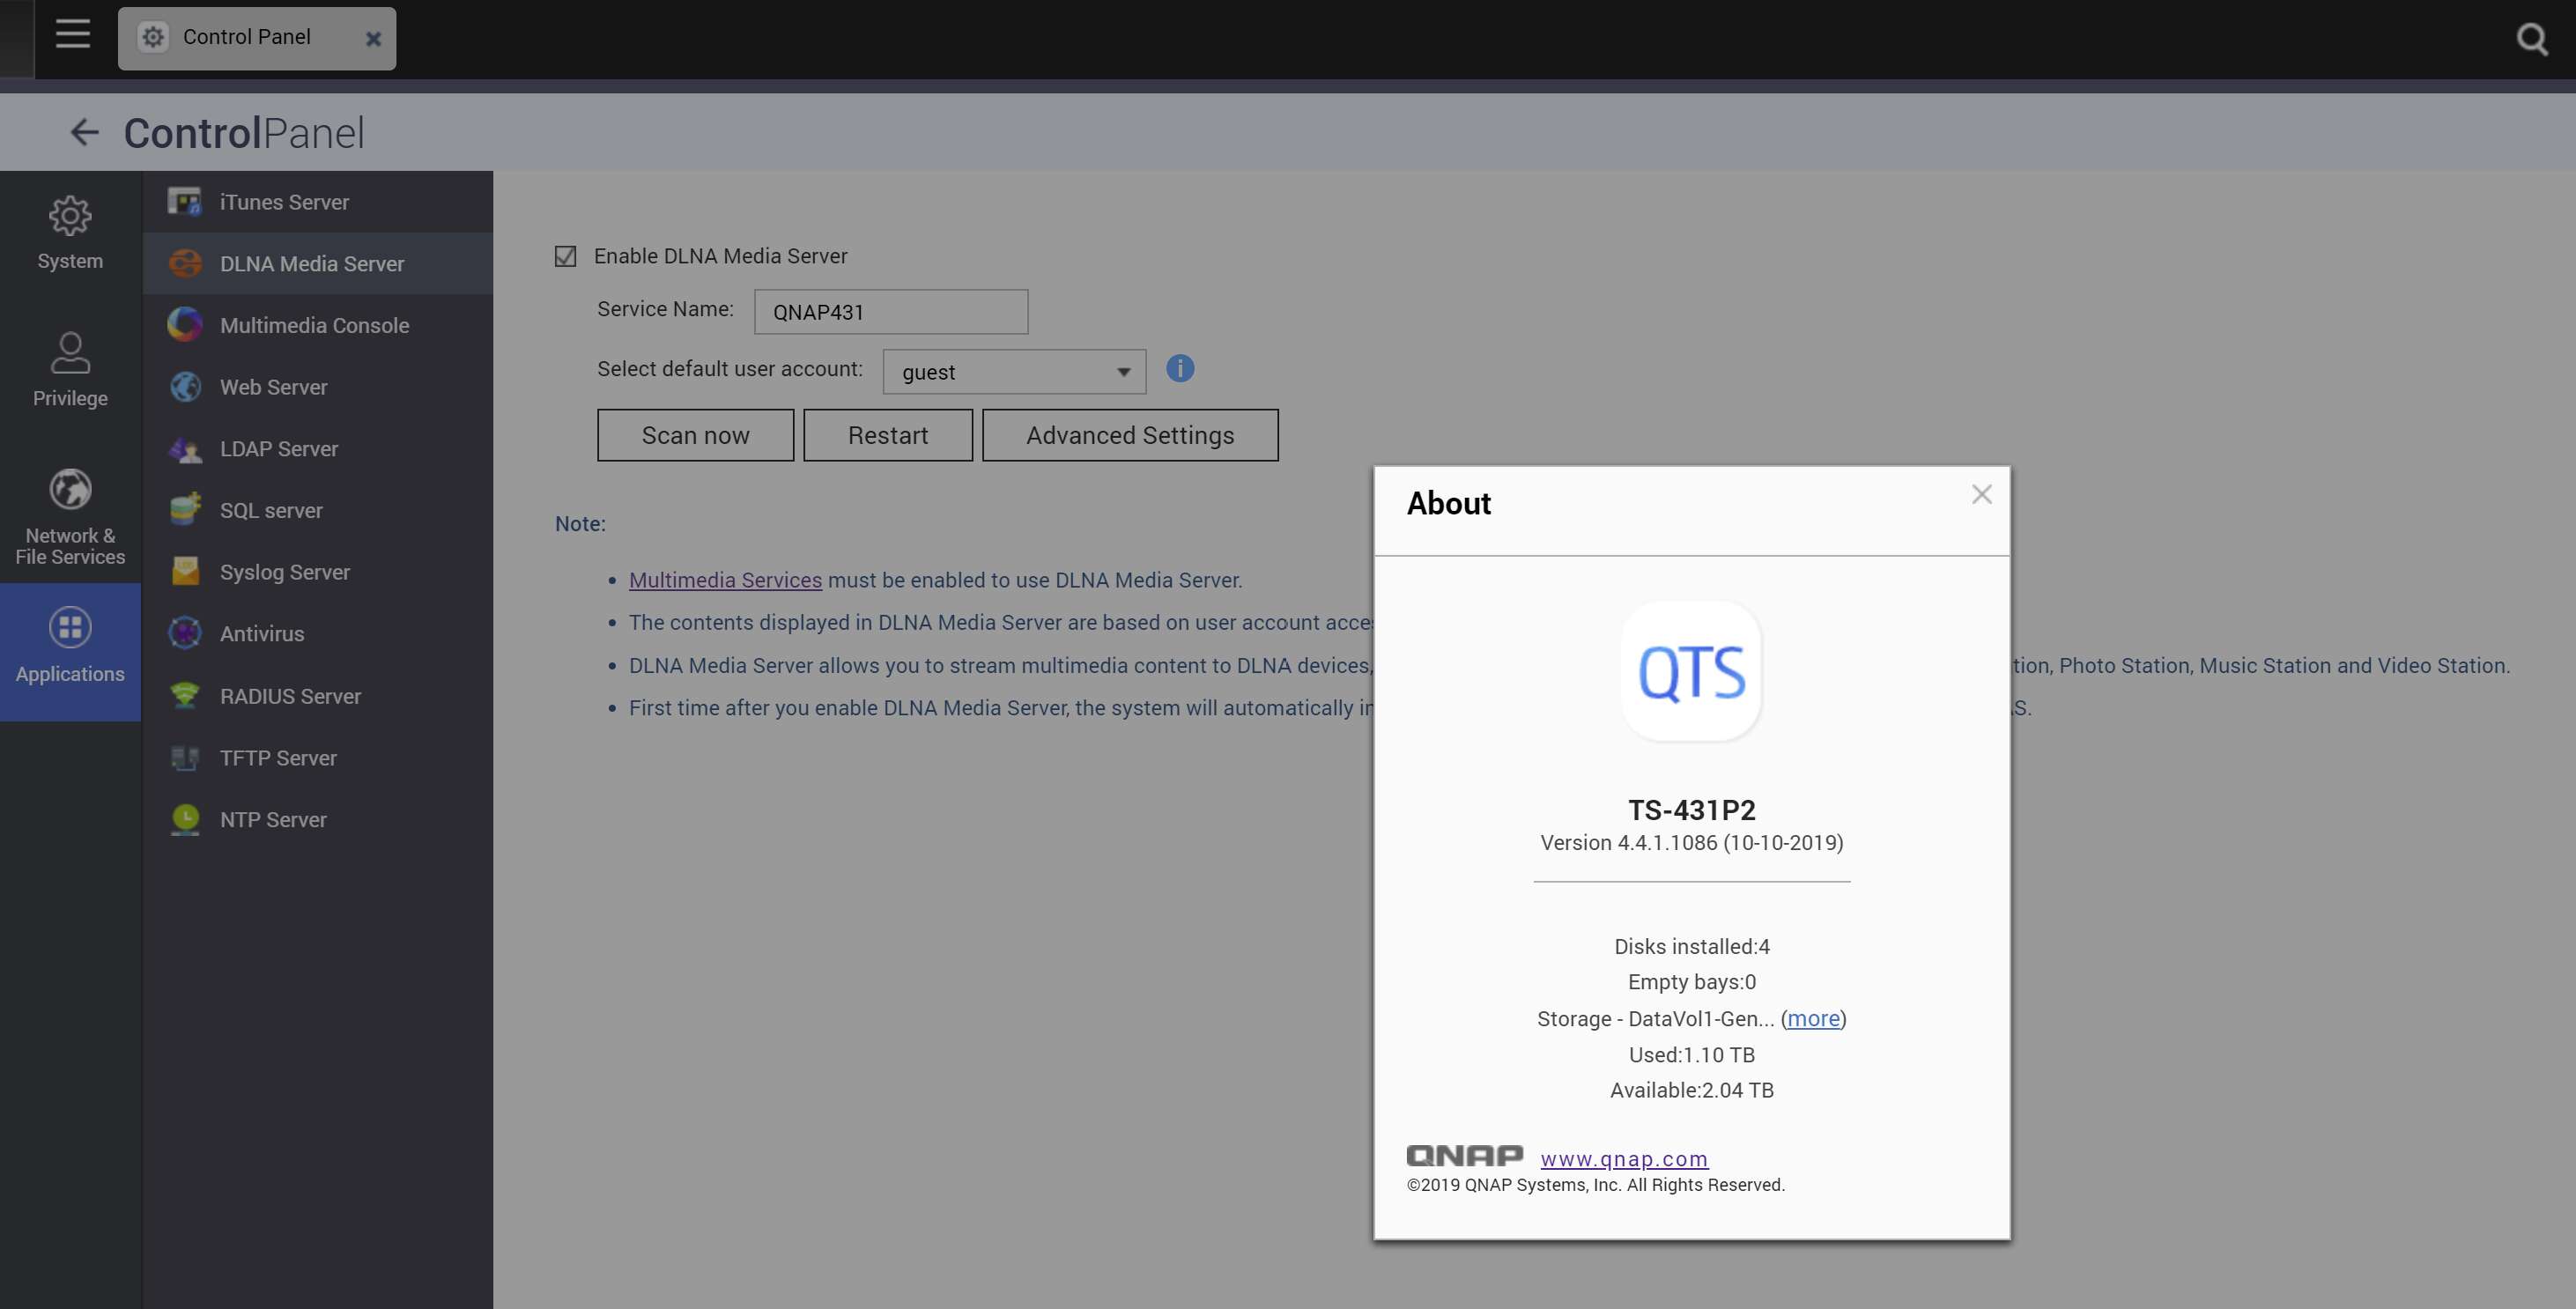
Task: Click the LDAP Server icon
Action: tap(185, 449)
